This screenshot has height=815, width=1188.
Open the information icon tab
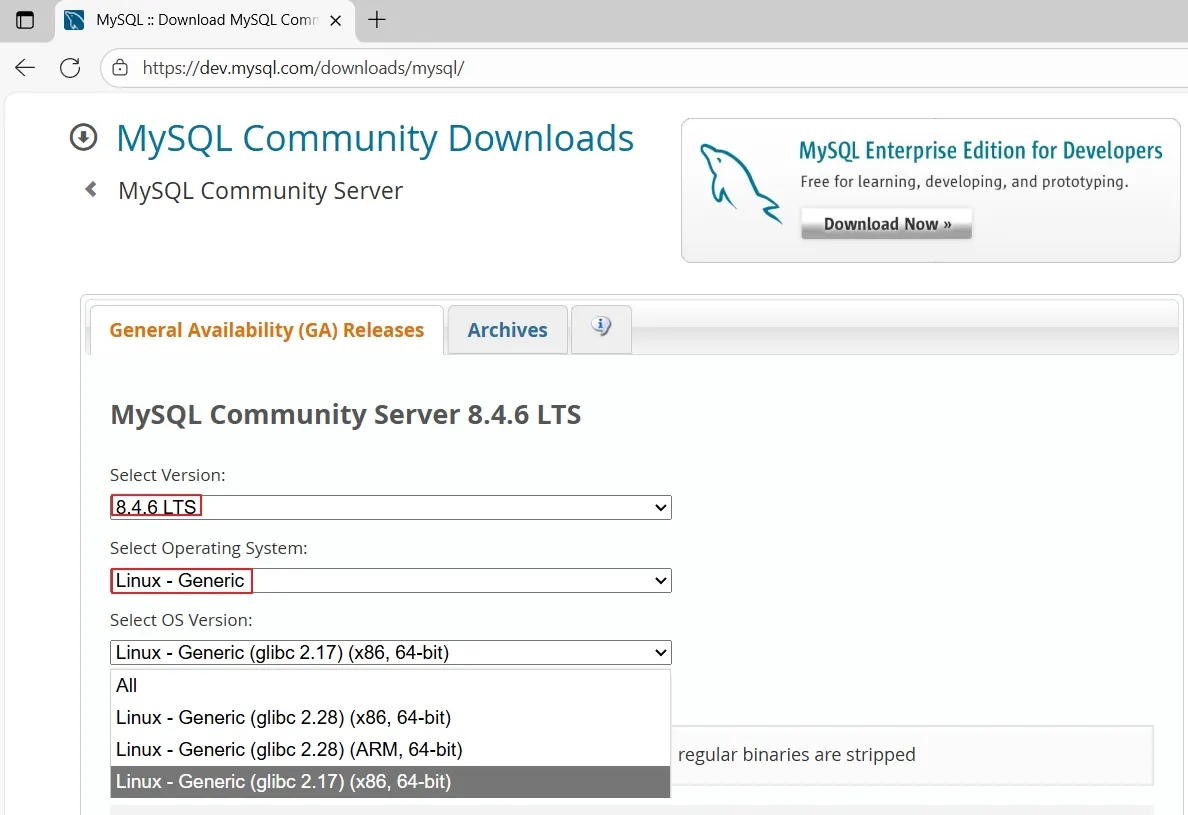click(x=602, y=329)
